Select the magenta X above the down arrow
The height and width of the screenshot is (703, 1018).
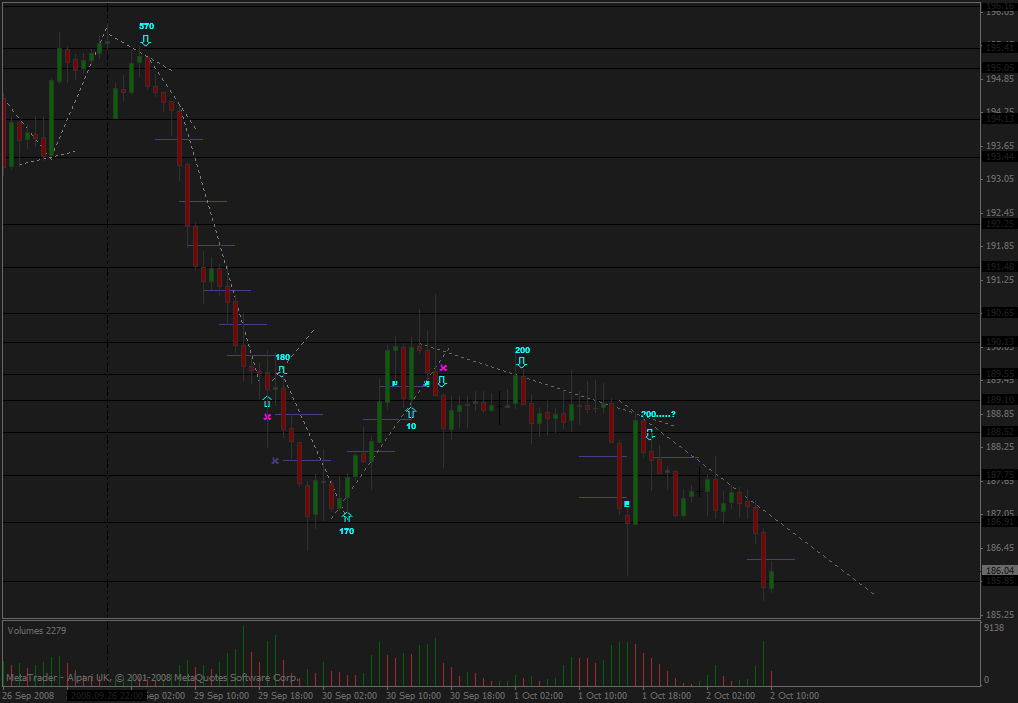(443, 368)
